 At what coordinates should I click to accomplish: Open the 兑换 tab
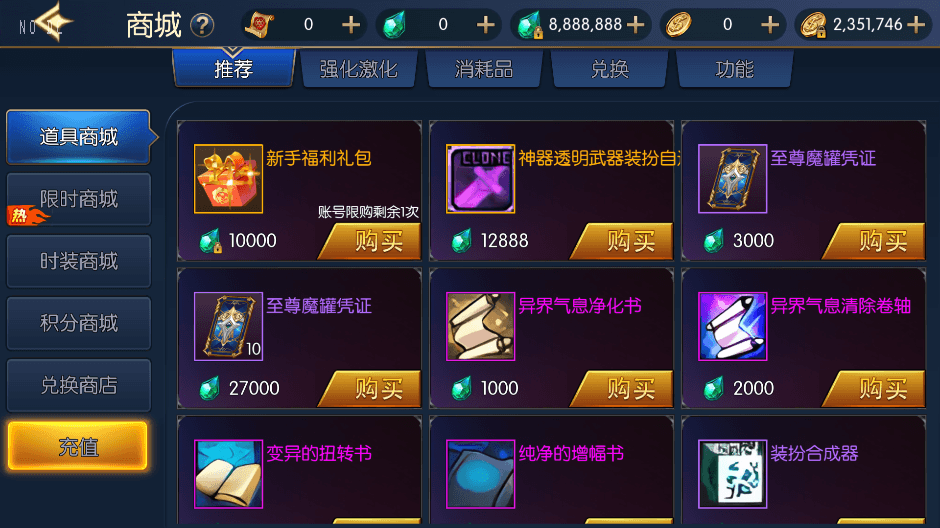[610, 69]
